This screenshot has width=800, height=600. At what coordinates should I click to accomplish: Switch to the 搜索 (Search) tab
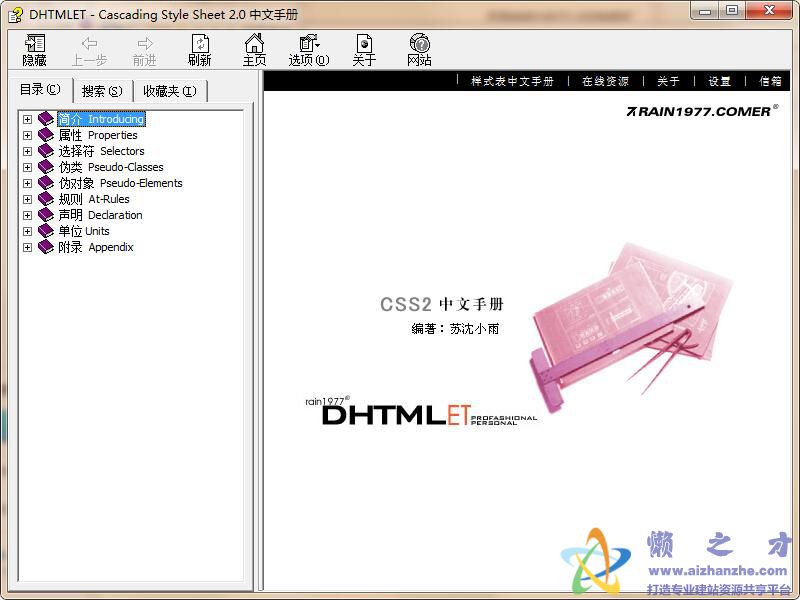[x=103, y=91]
